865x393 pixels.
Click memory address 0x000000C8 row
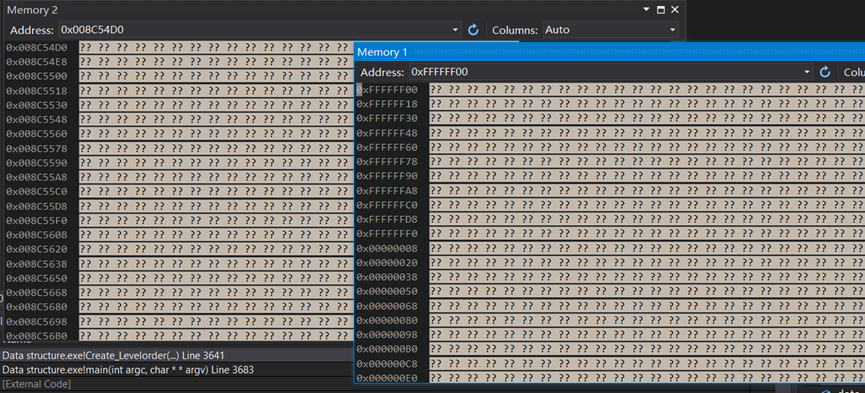coord(387,364)
